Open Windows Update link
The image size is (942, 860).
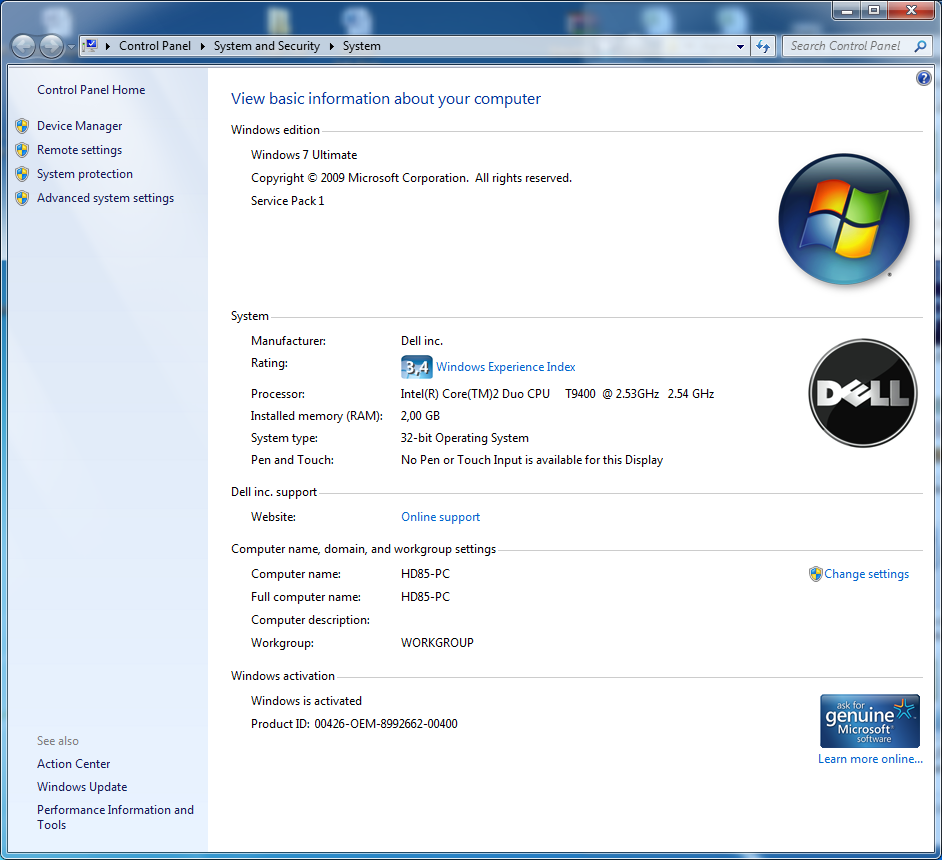[x=82, y=786]
